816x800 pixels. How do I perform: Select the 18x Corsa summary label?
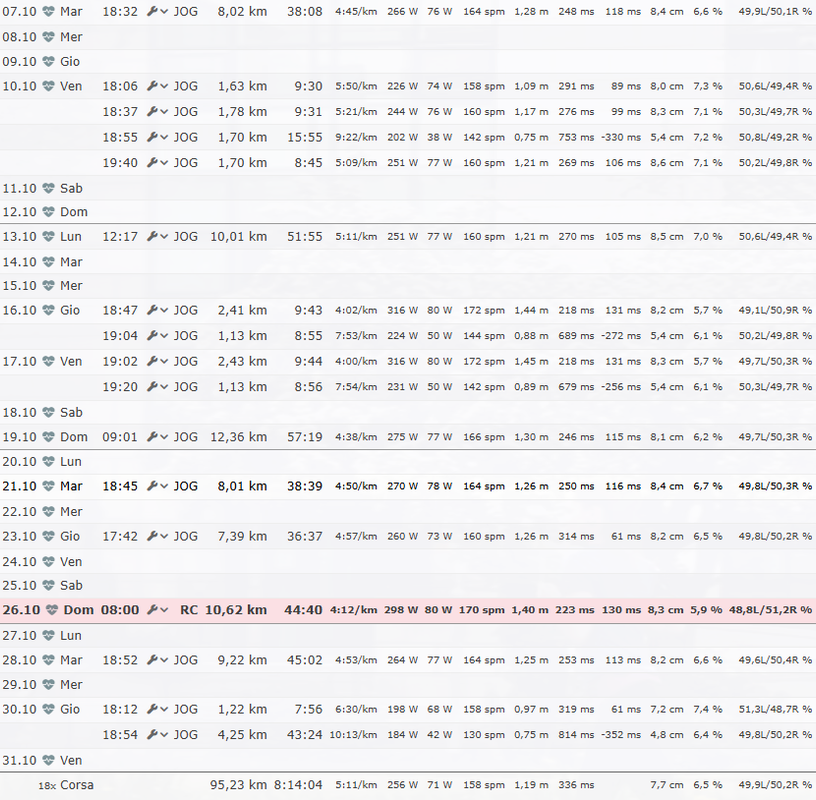(x=66, y=785)
